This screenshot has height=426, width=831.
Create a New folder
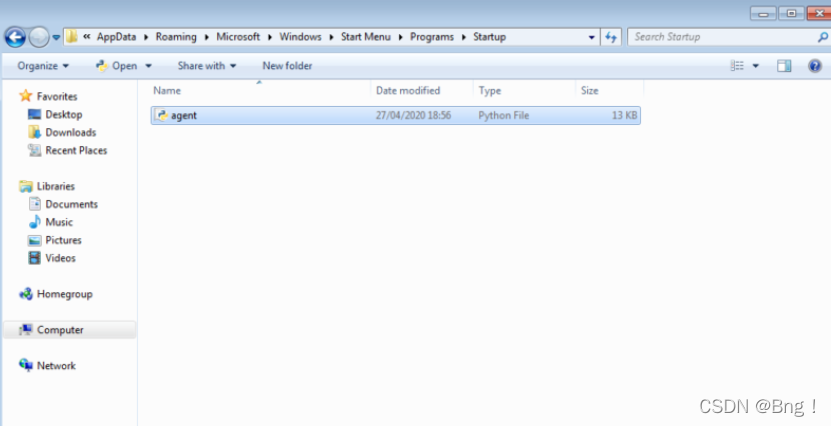[287, 66]
